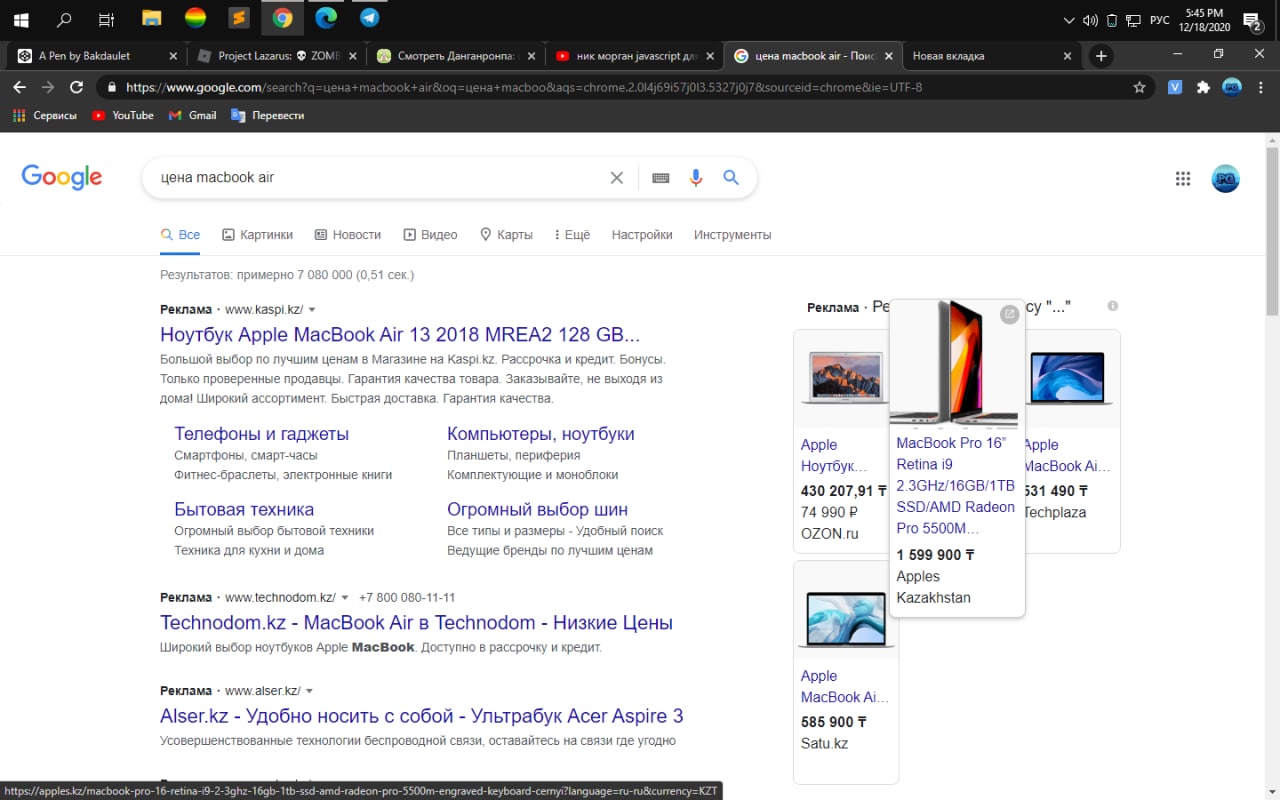Open Sublime Text from taskbar
The width and height of the screenshot is (1280, 800).
(x=238, y=18)
